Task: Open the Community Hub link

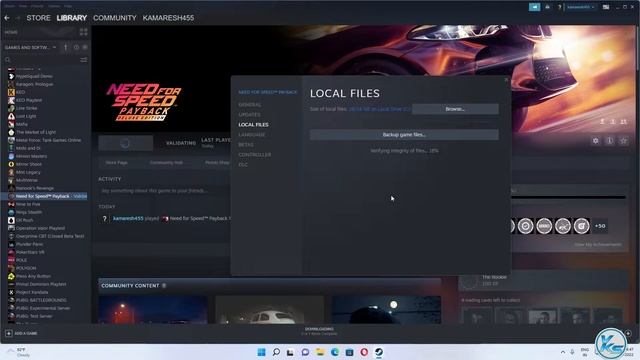Action: pos(166,162)
